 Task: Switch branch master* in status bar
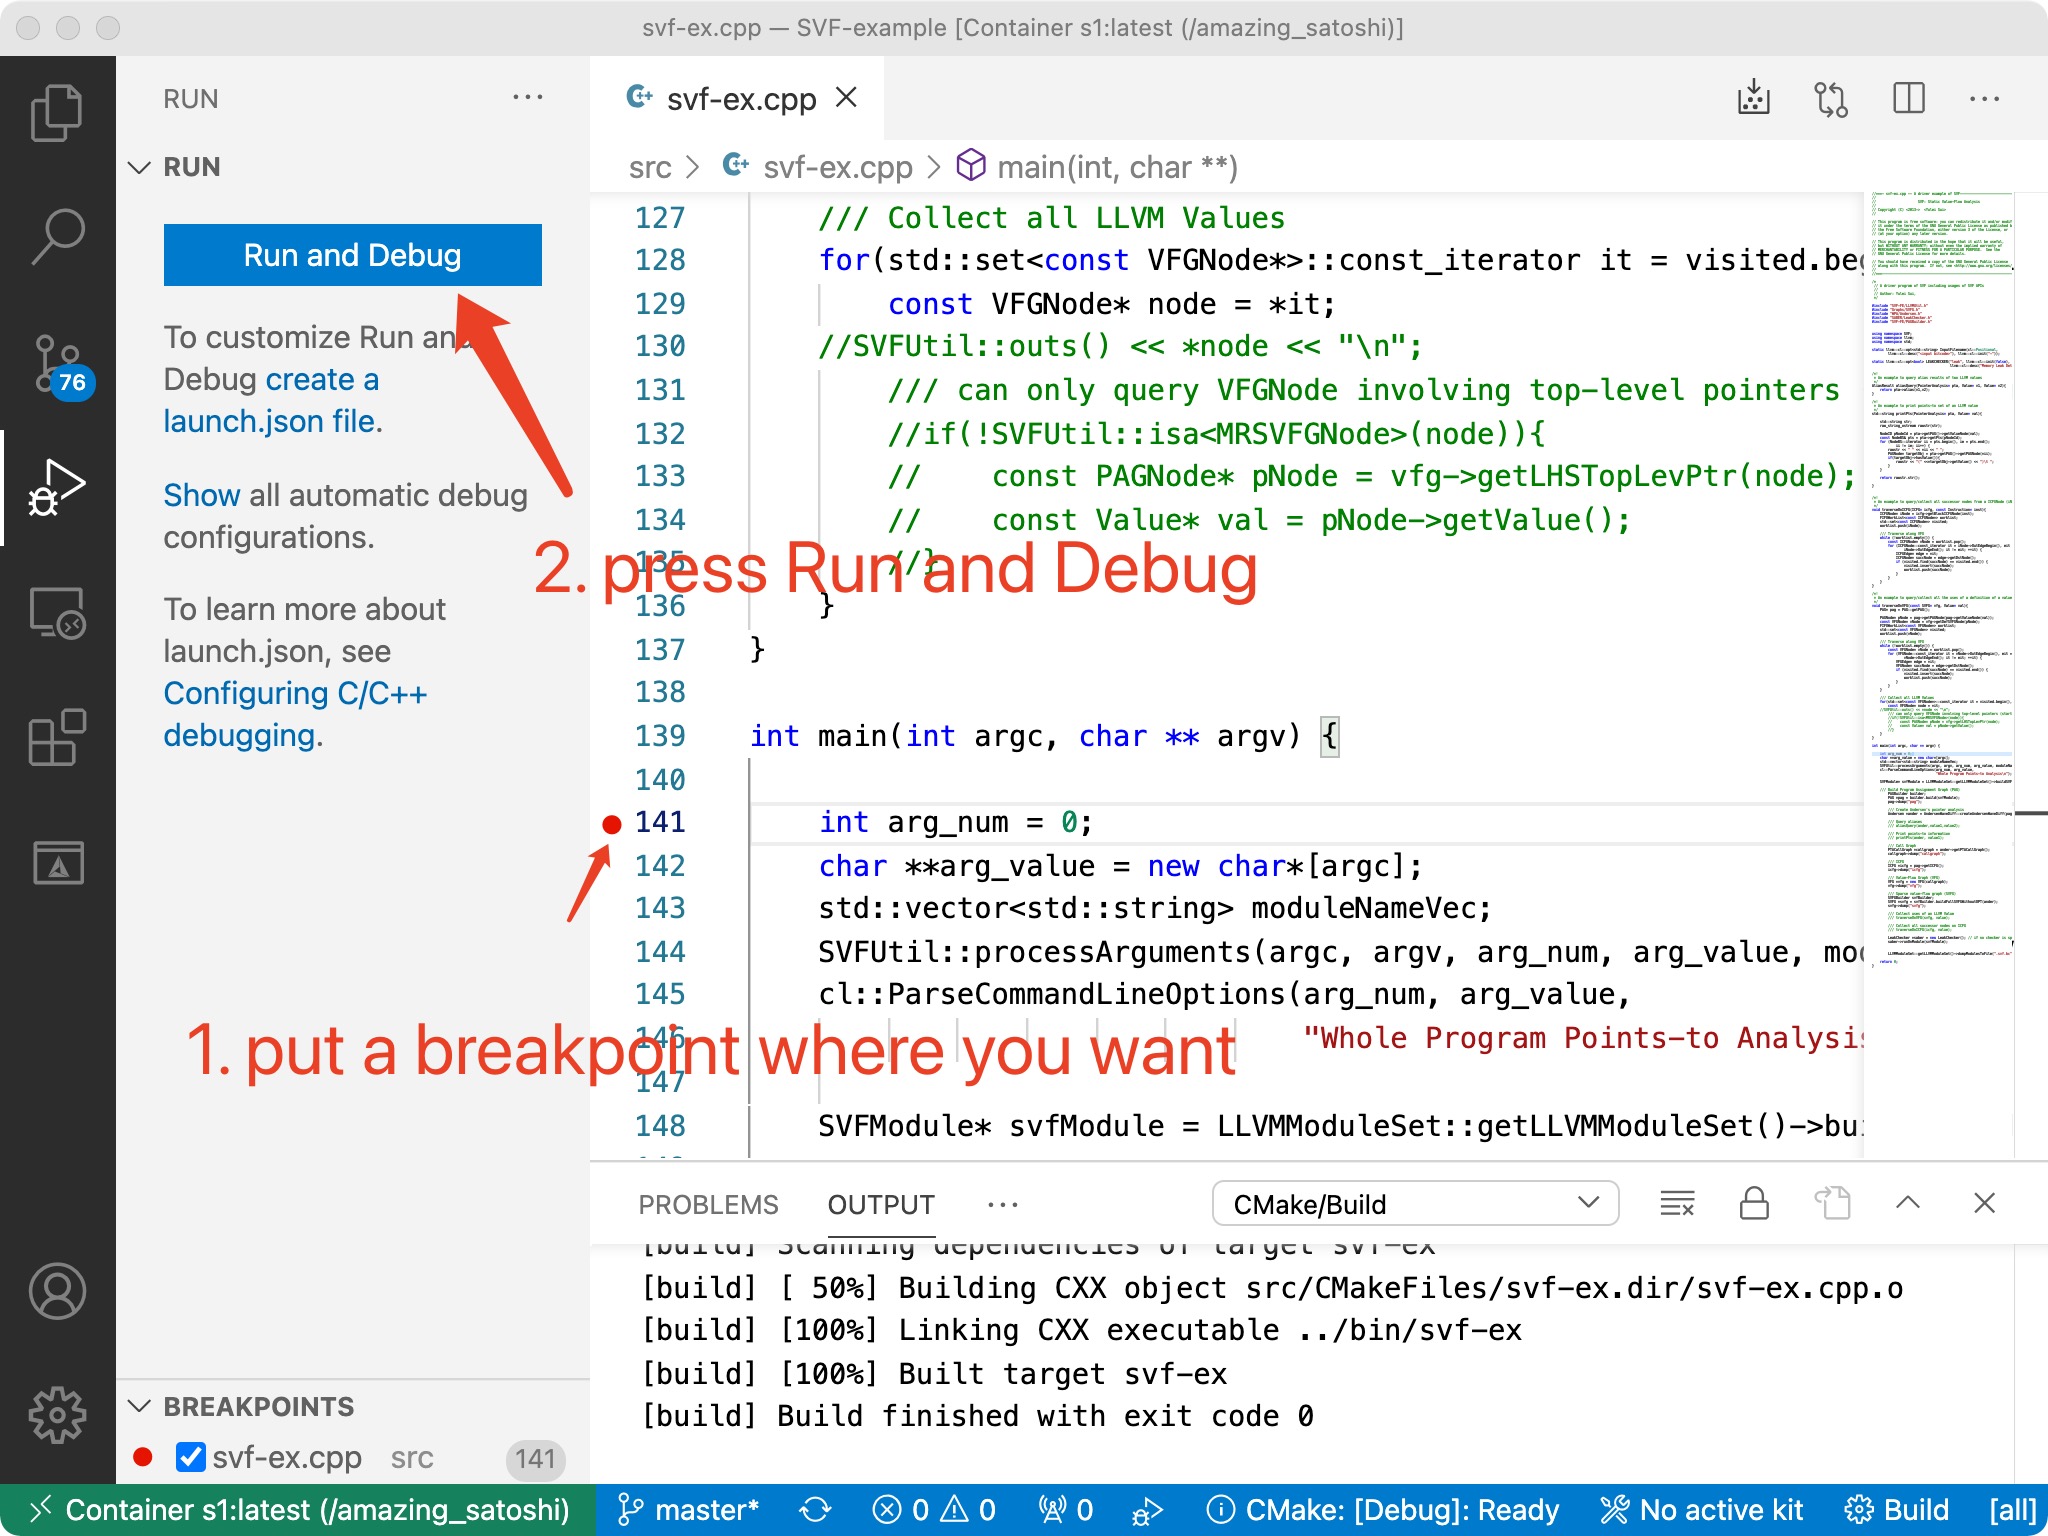687,1510
